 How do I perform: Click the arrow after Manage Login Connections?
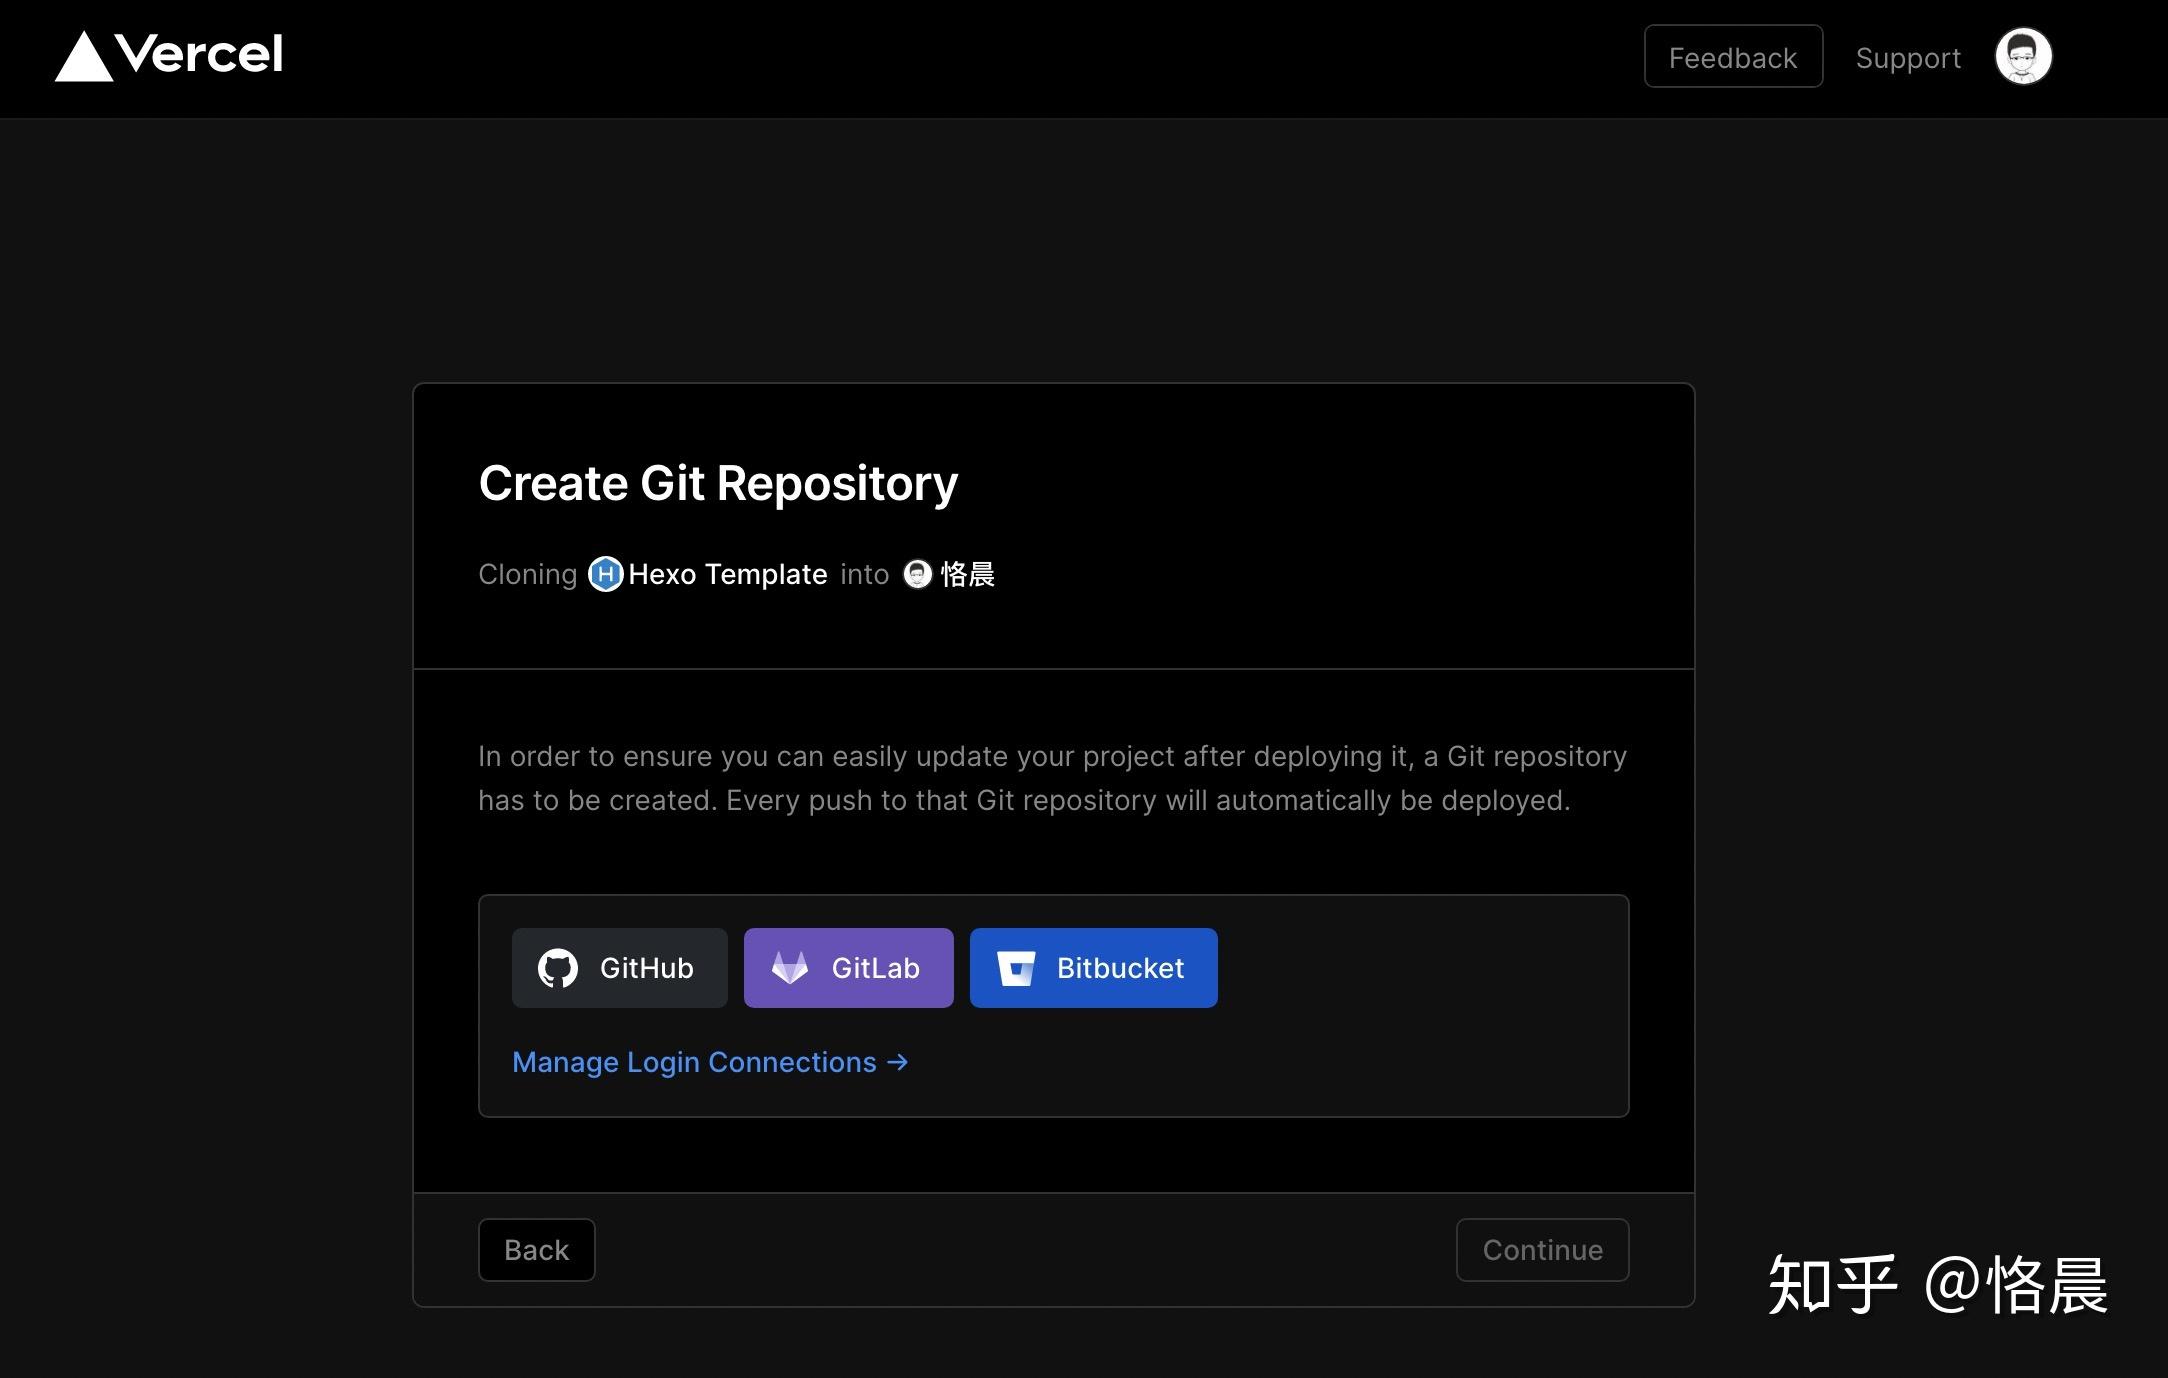(898, 1062)
